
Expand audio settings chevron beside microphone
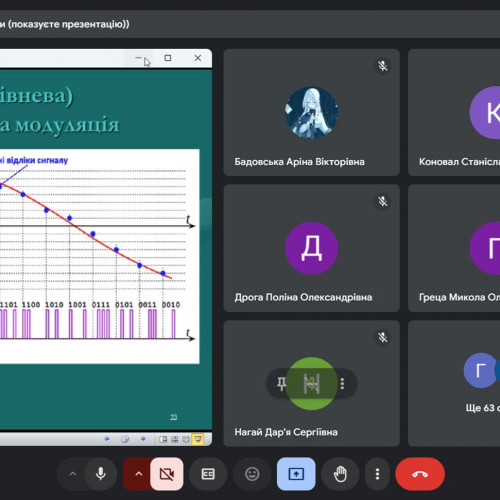point(72,474)
